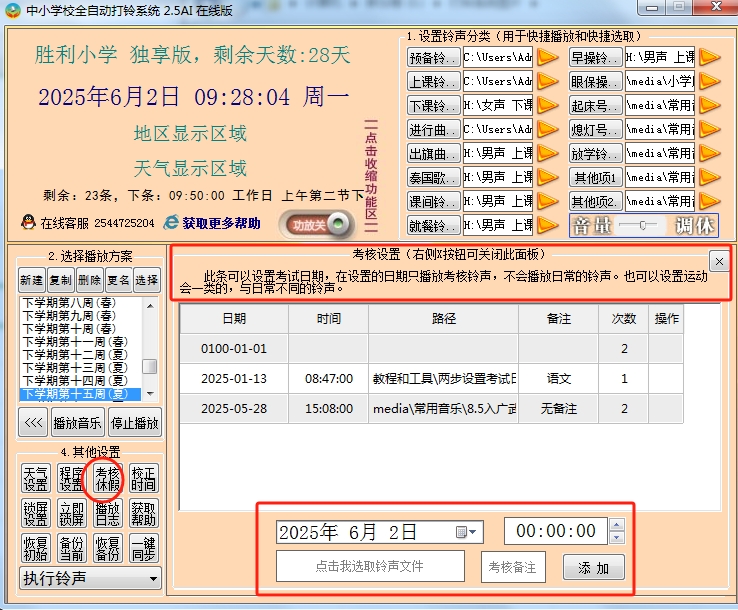Open 播放日志 playback log
738x610 pixels.
[x=107, y=513]
